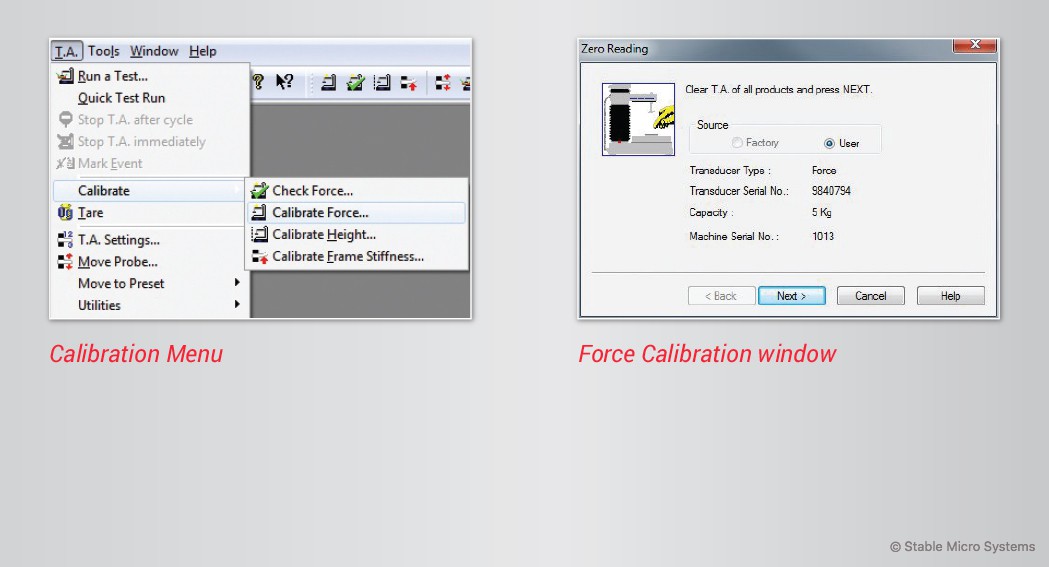Image resolution: width=1049 pixels, height=567 pixels.
Task: Open the Window menu
Action: [154, 51]
